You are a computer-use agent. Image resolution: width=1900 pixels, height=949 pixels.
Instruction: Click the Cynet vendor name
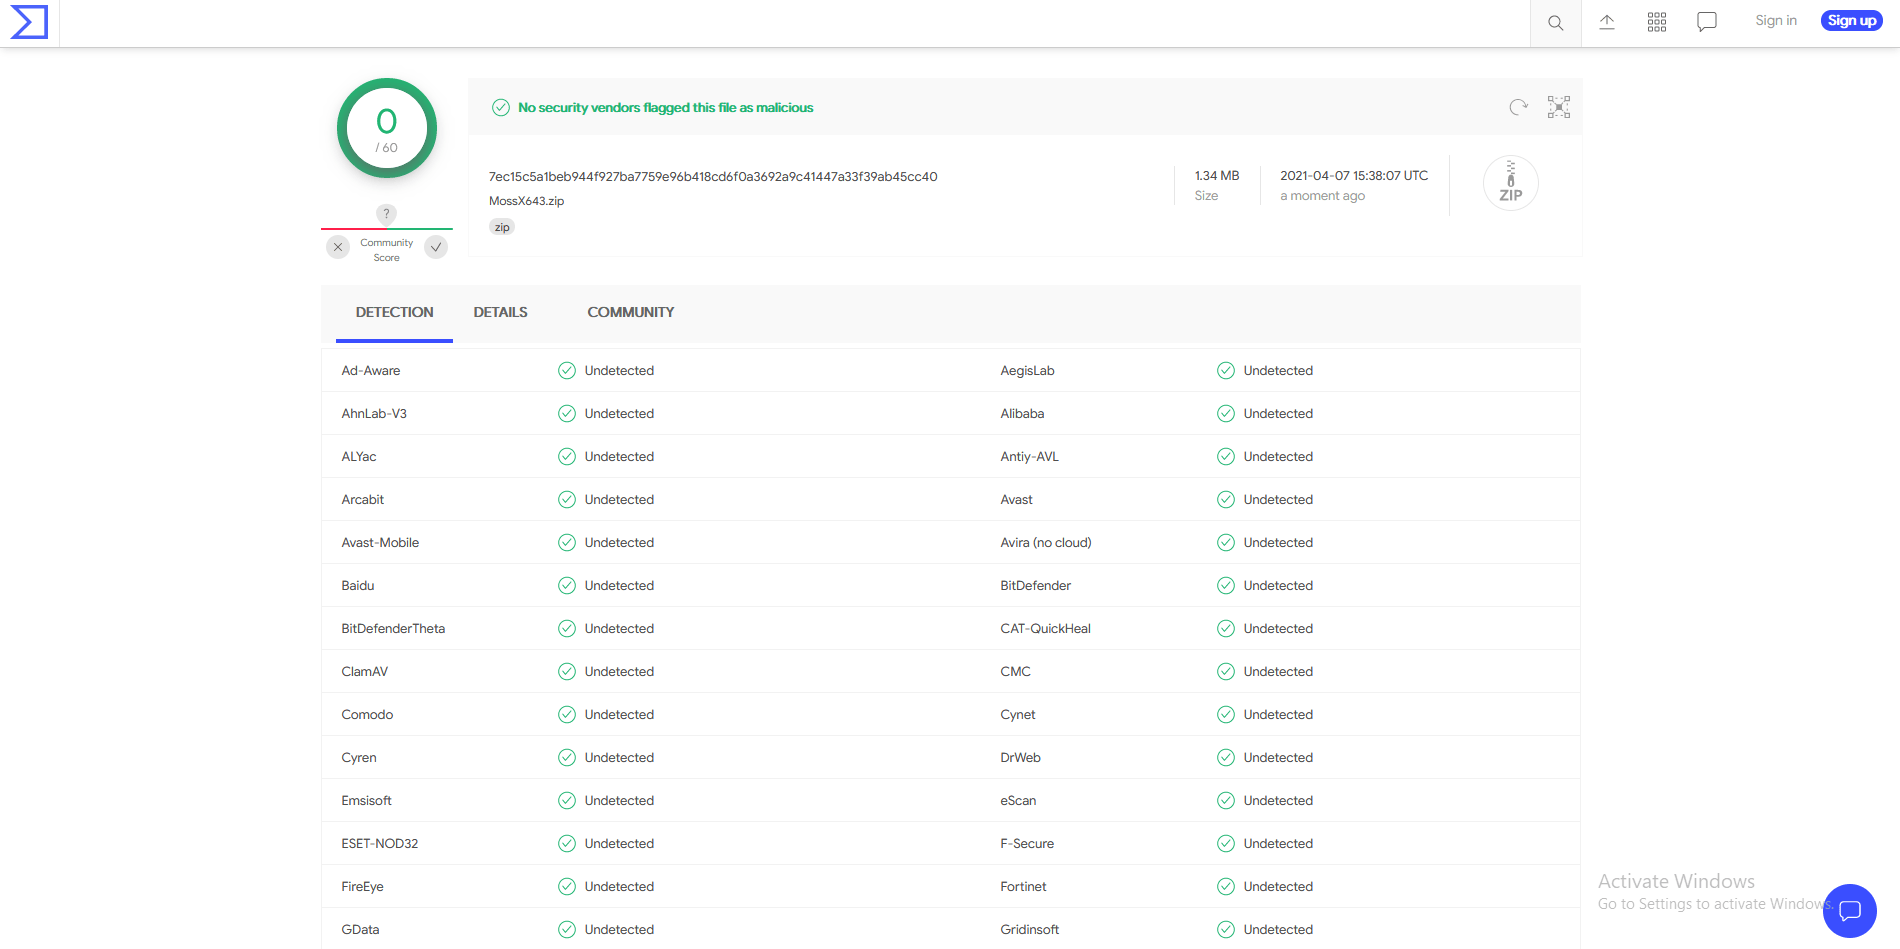point(1018,715)
